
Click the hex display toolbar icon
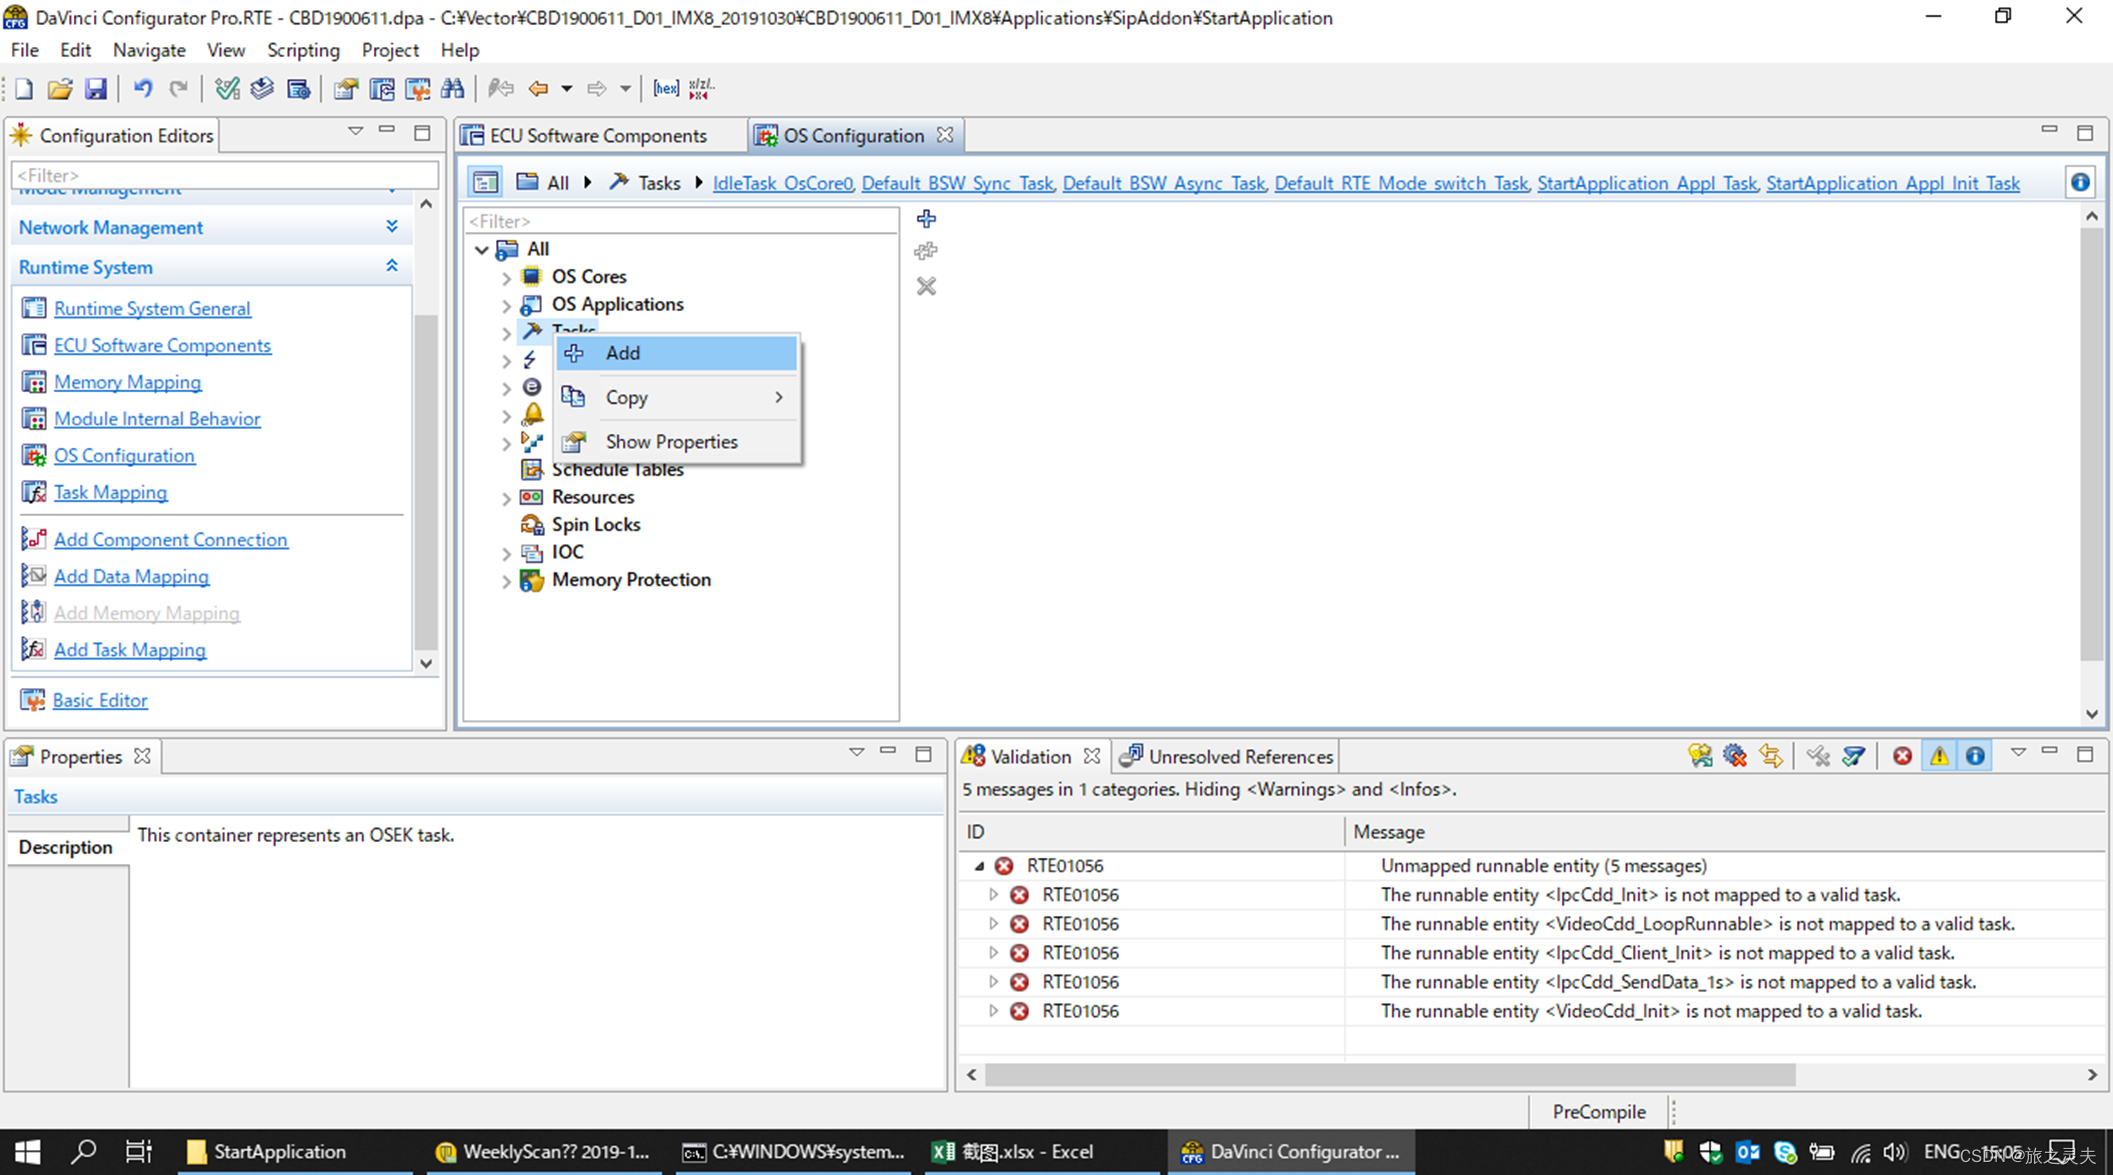(665, 88)
